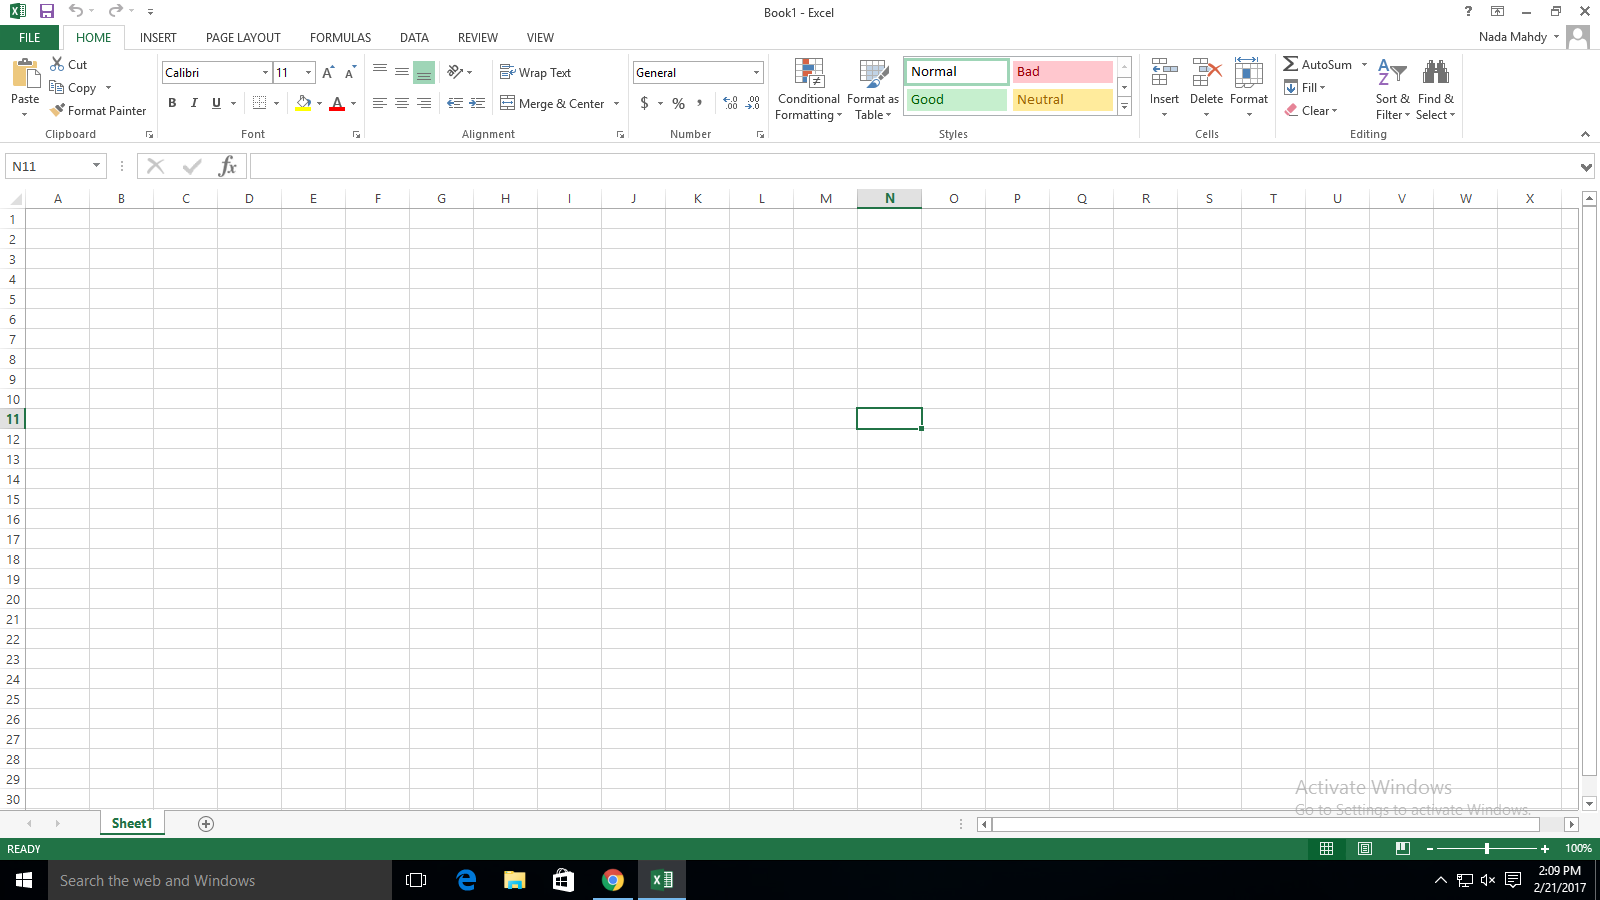Open the General number format dropdown
Screen dimensions: 1600x900
[x=756, y=73]
